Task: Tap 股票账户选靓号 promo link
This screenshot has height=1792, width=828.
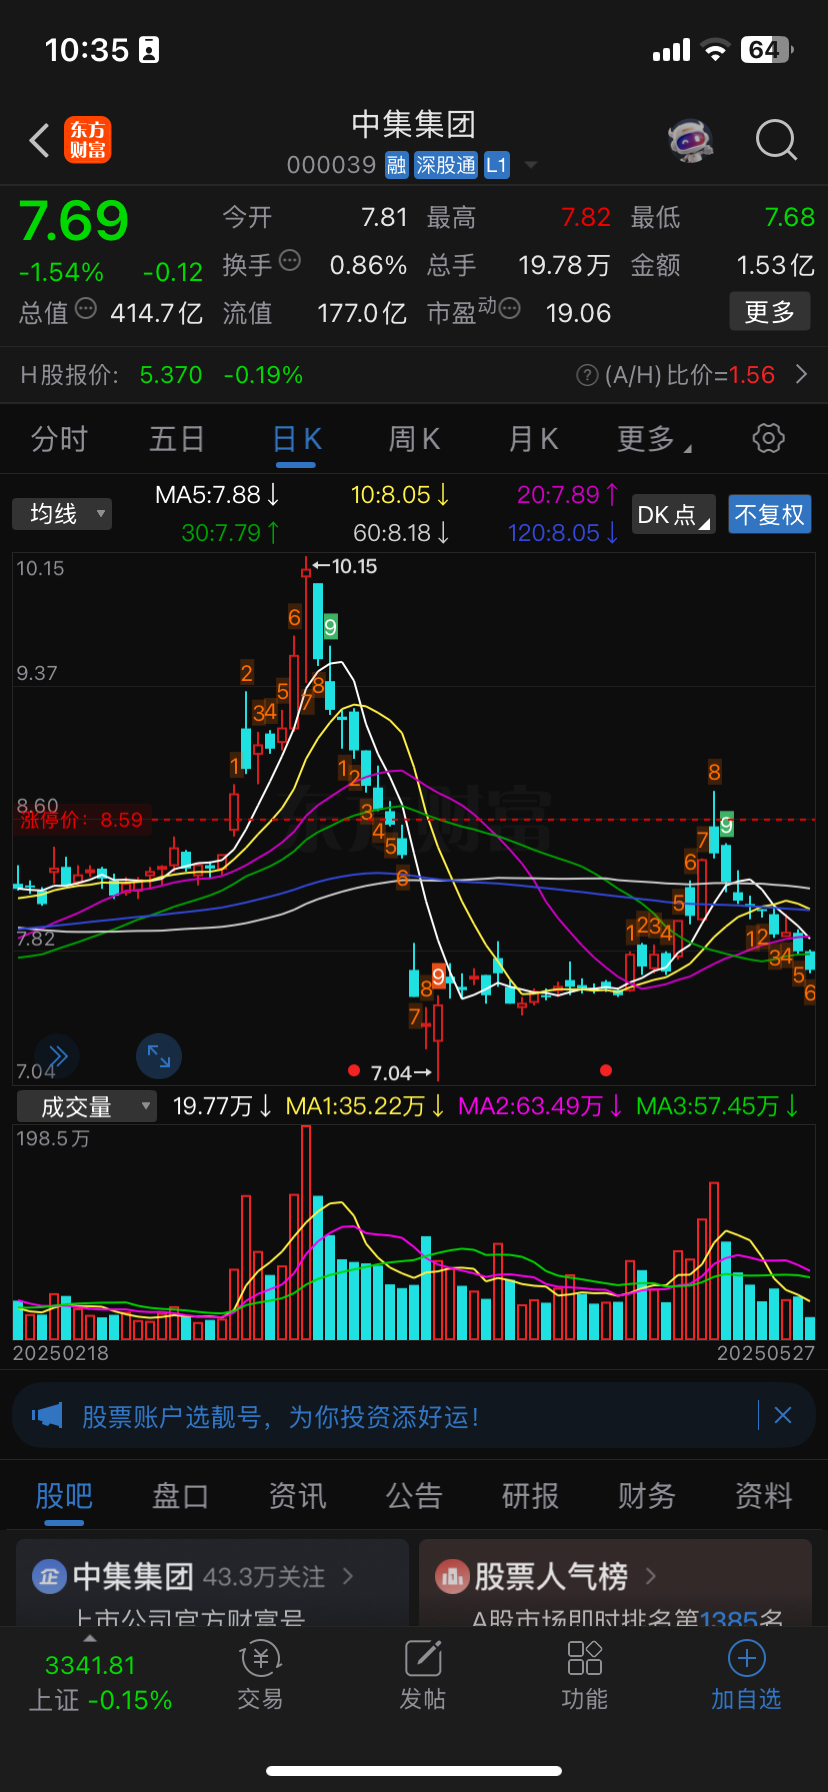Action: pyautogui.click(x=280, y=1416)
